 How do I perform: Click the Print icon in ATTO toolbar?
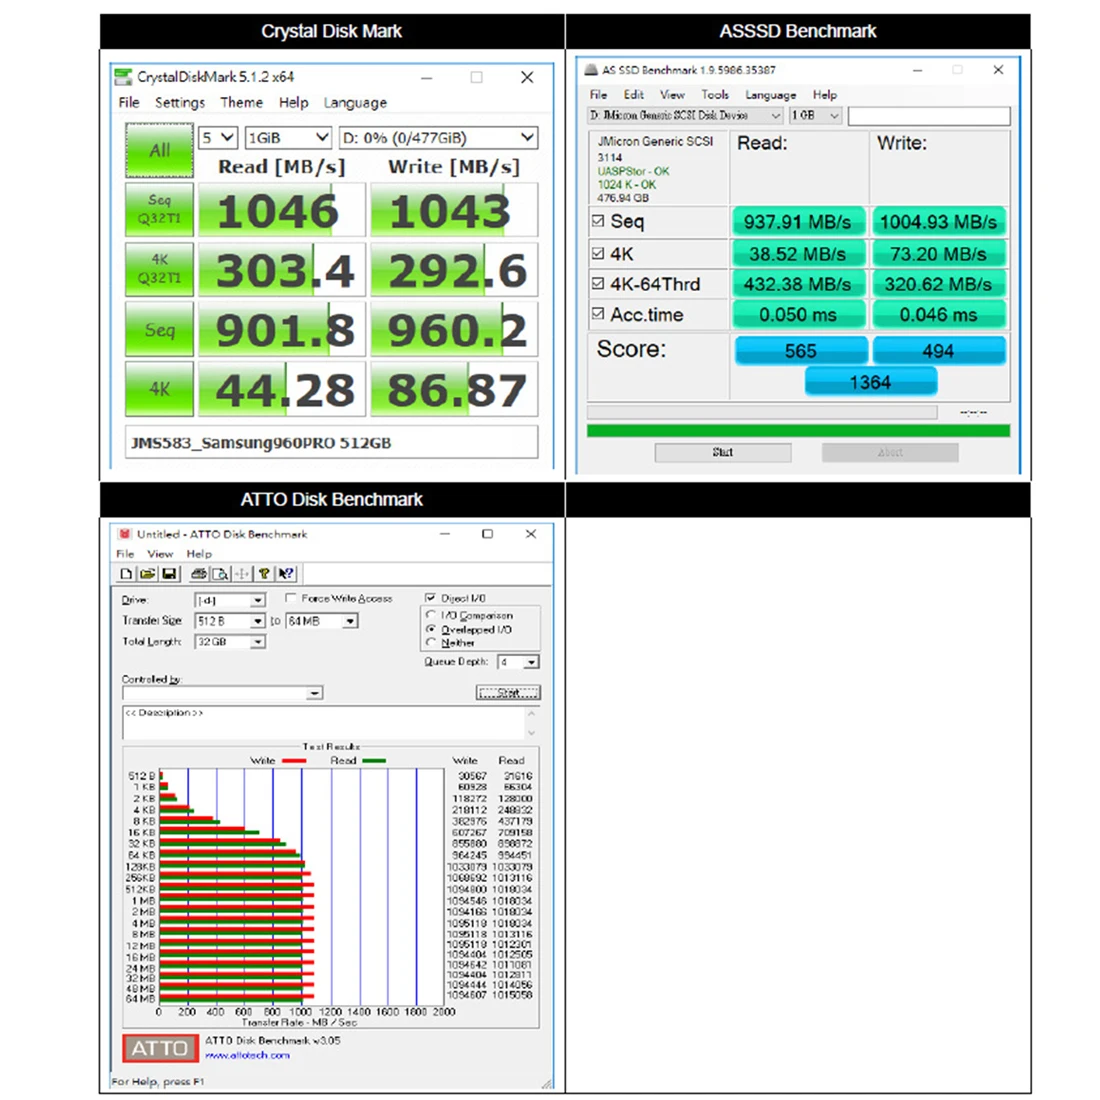pos(199,574)
